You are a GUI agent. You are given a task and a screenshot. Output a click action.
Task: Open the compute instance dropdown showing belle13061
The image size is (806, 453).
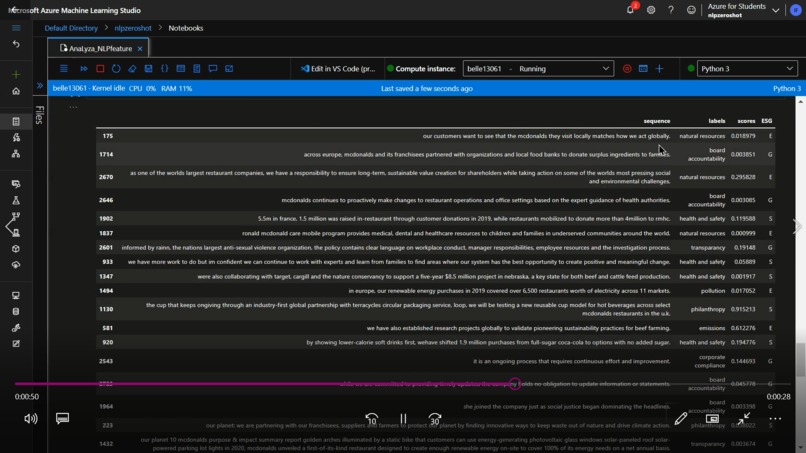[538, 68]
